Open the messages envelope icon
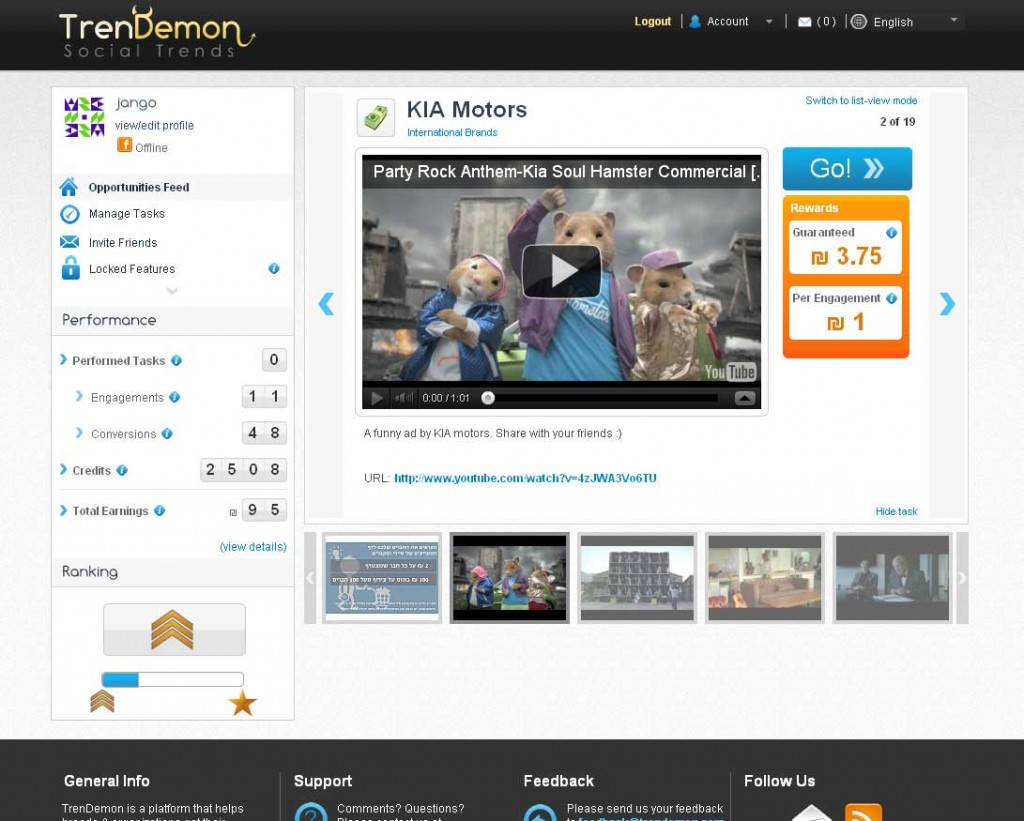This screenshot has width=1024, height=821. 805,22
